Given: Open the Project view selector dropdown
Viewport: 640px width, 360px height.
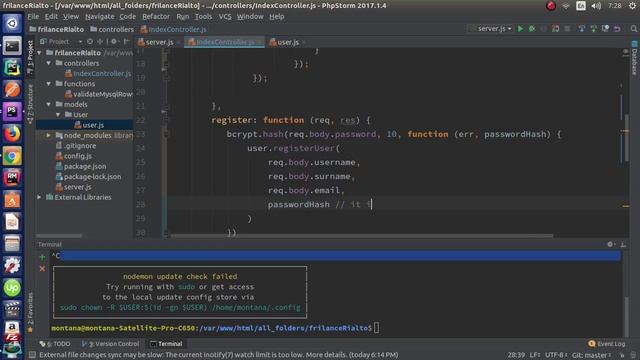Looking at the screenshot, I should [61, 41].
